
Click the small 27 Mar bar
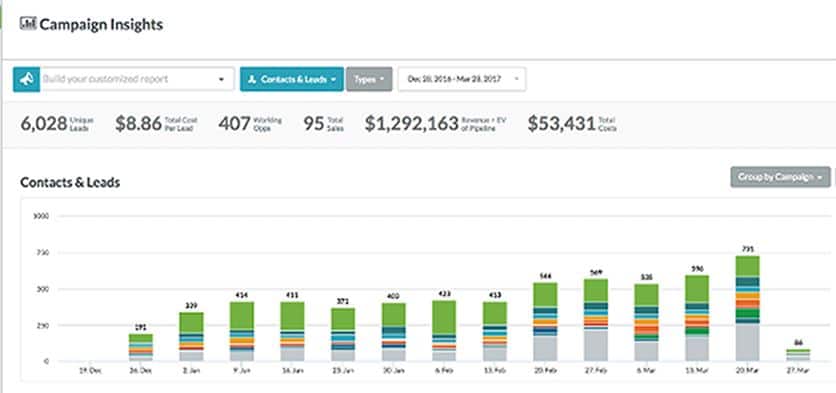(x=798, y=355)
